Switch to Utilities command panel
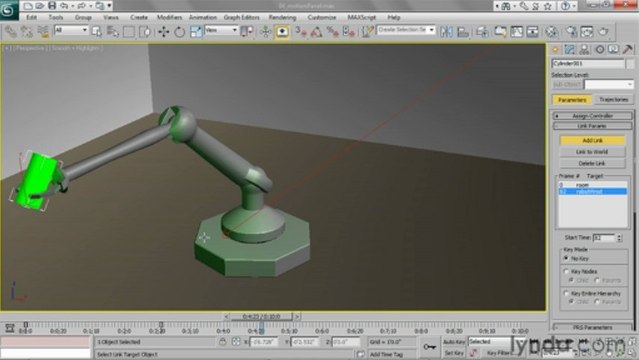639x360 pixels. point(628,50)
